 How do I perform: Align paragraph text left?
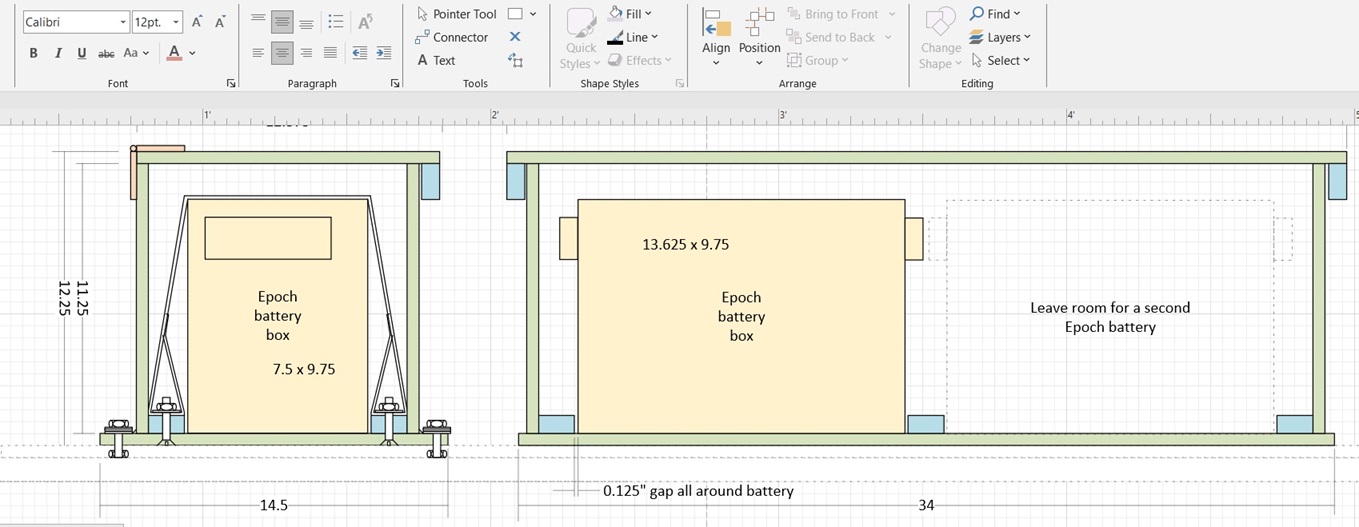[x=259, y=53]
